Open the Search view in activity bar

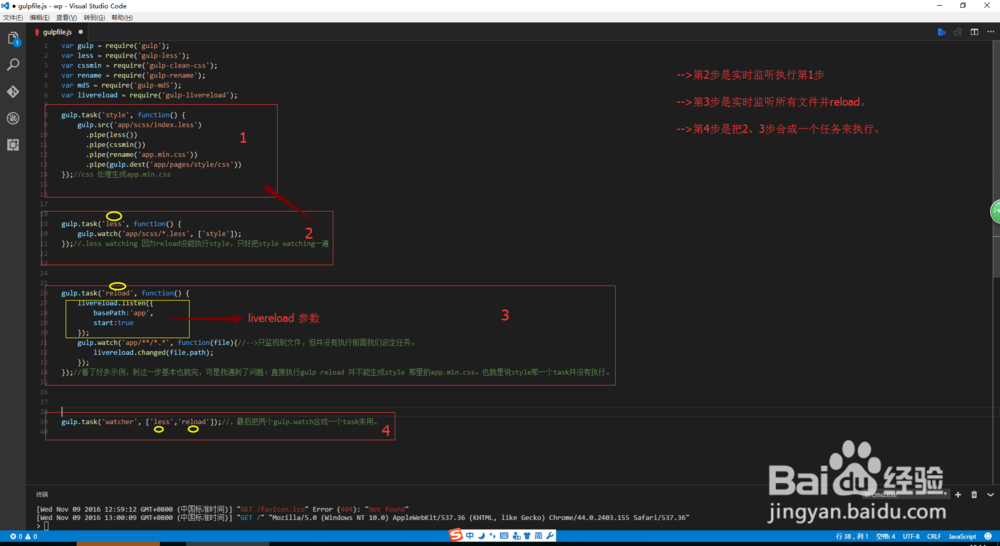13,65
